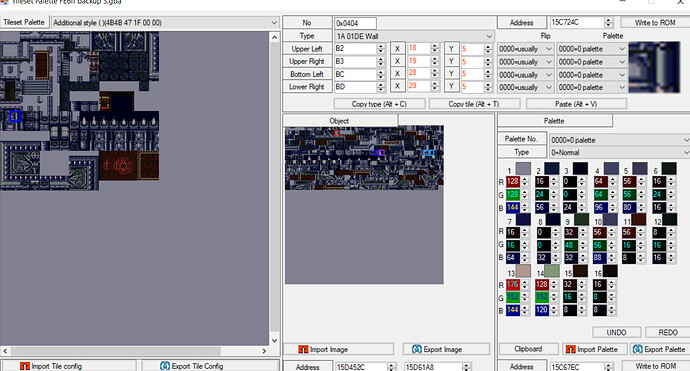The height and width of the screenshot is (371, 690).
Task: Click the Import Palette button
Action: pyautogui.click(x=595, y=349)
